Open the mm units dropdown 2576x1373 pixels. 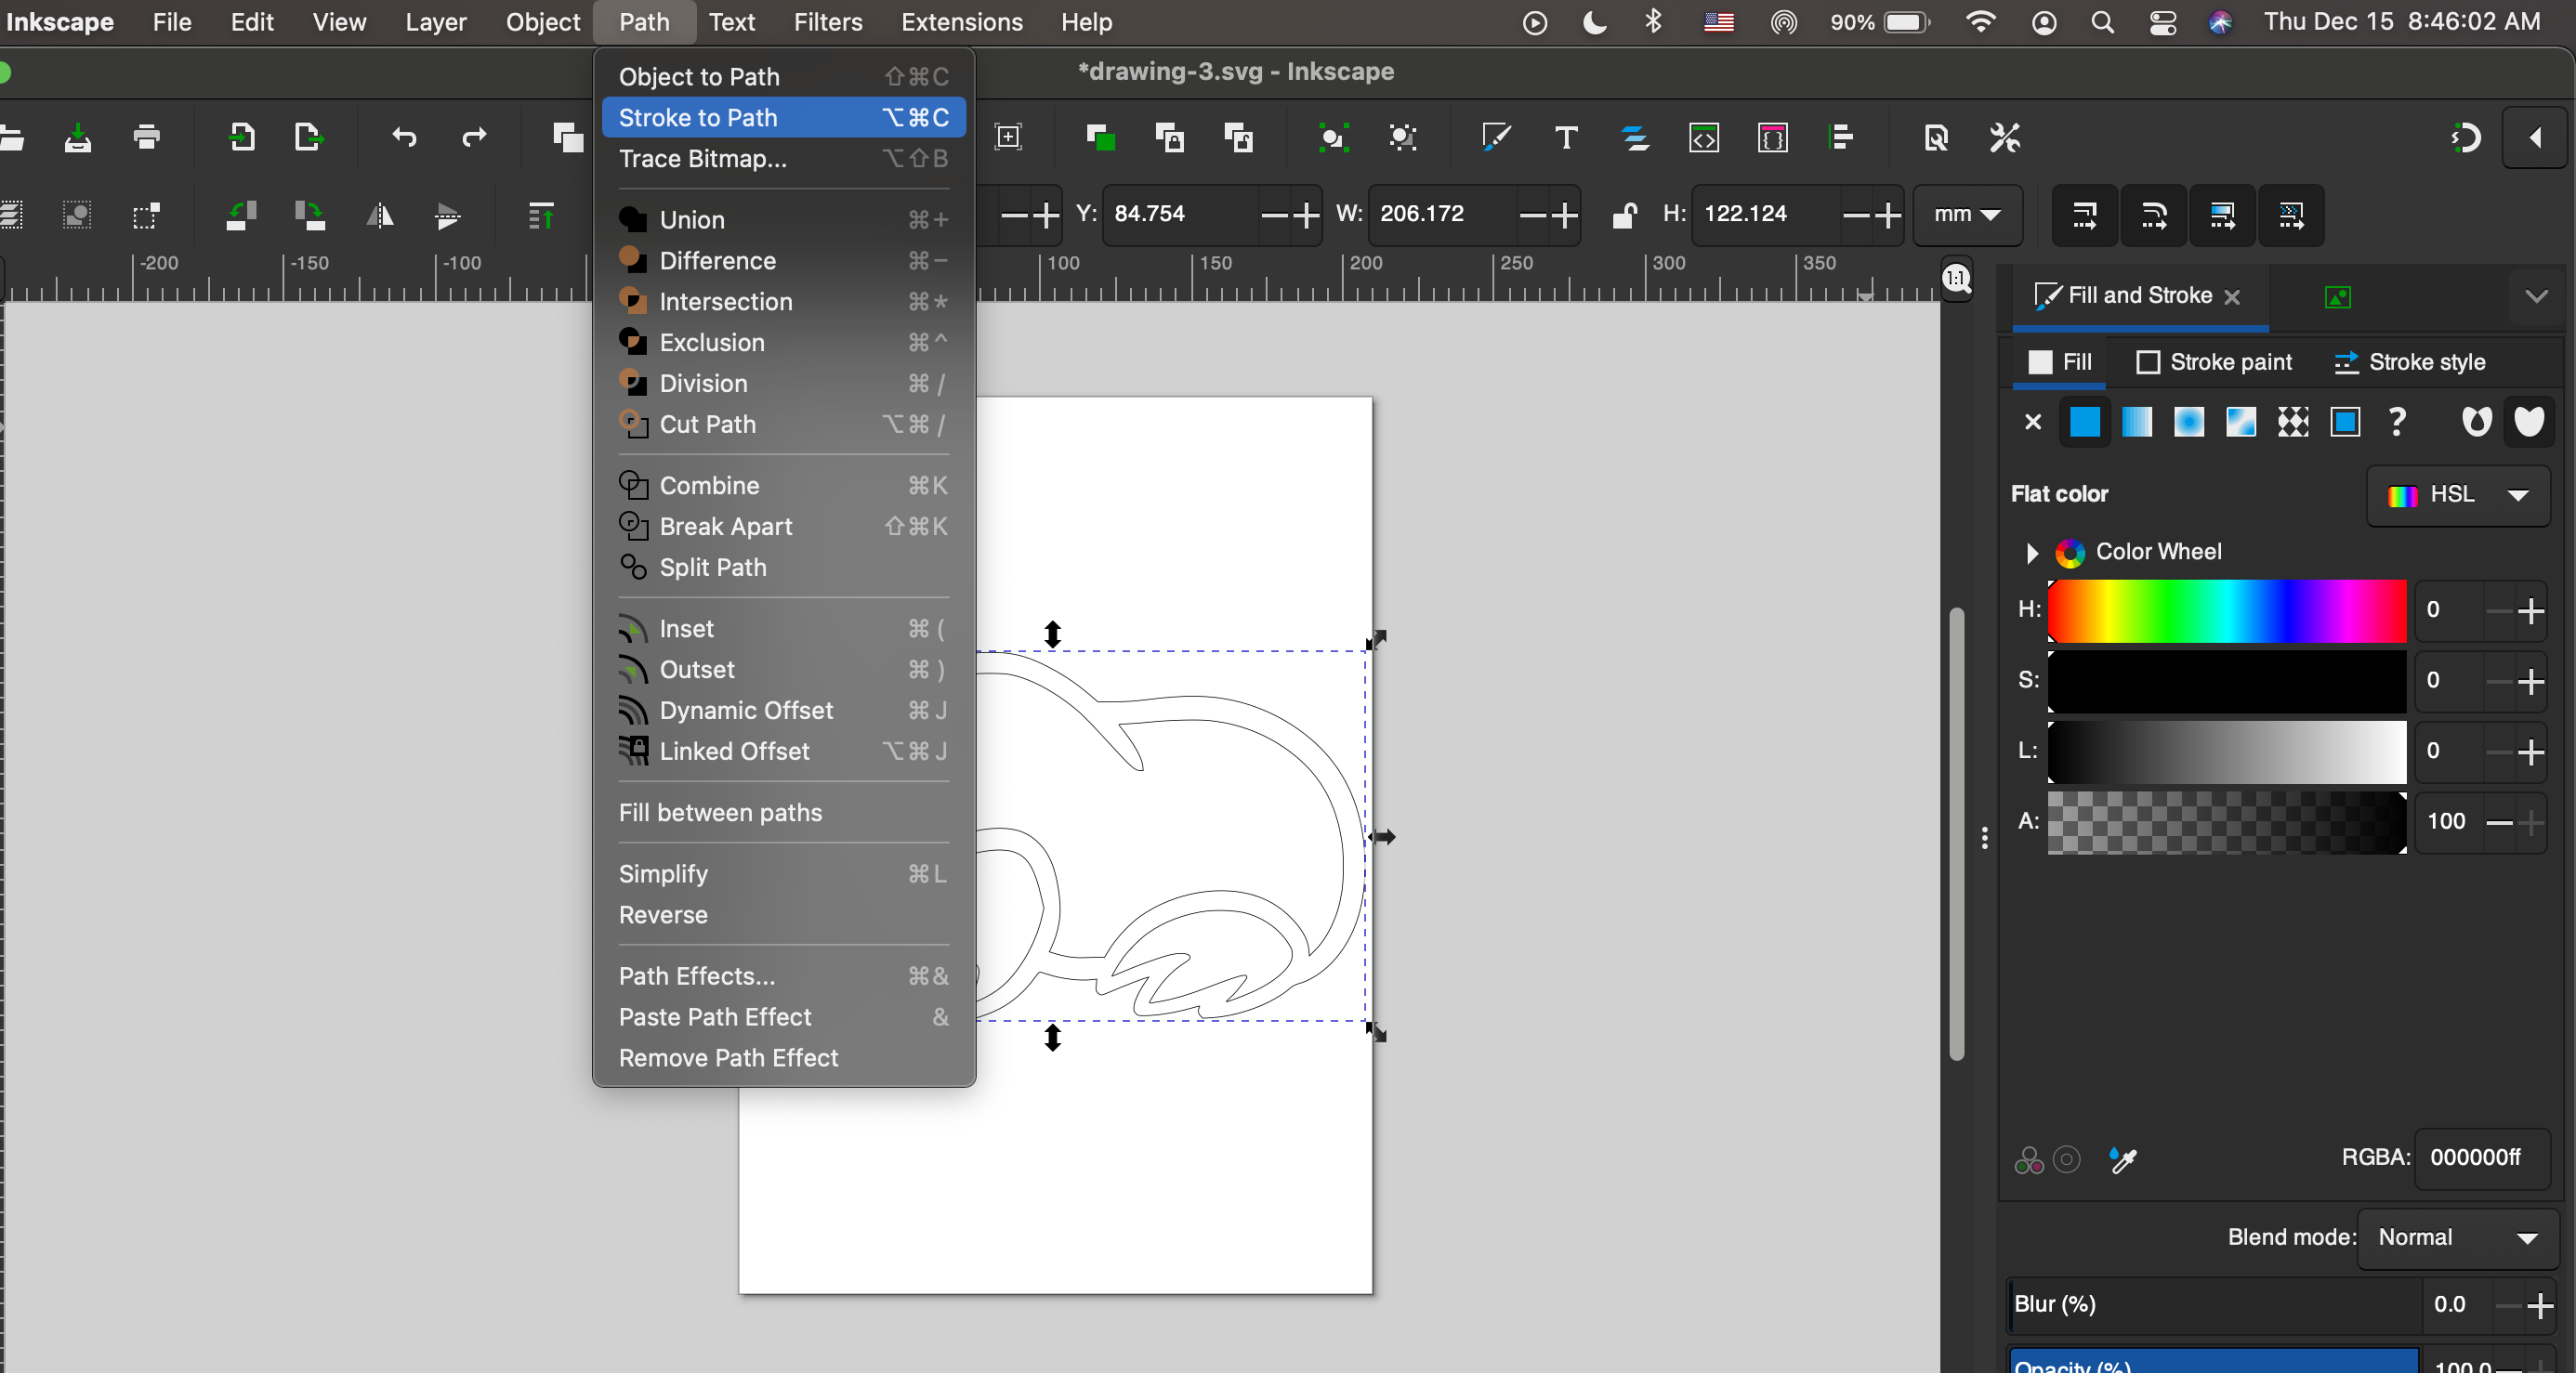point(1966,214)
